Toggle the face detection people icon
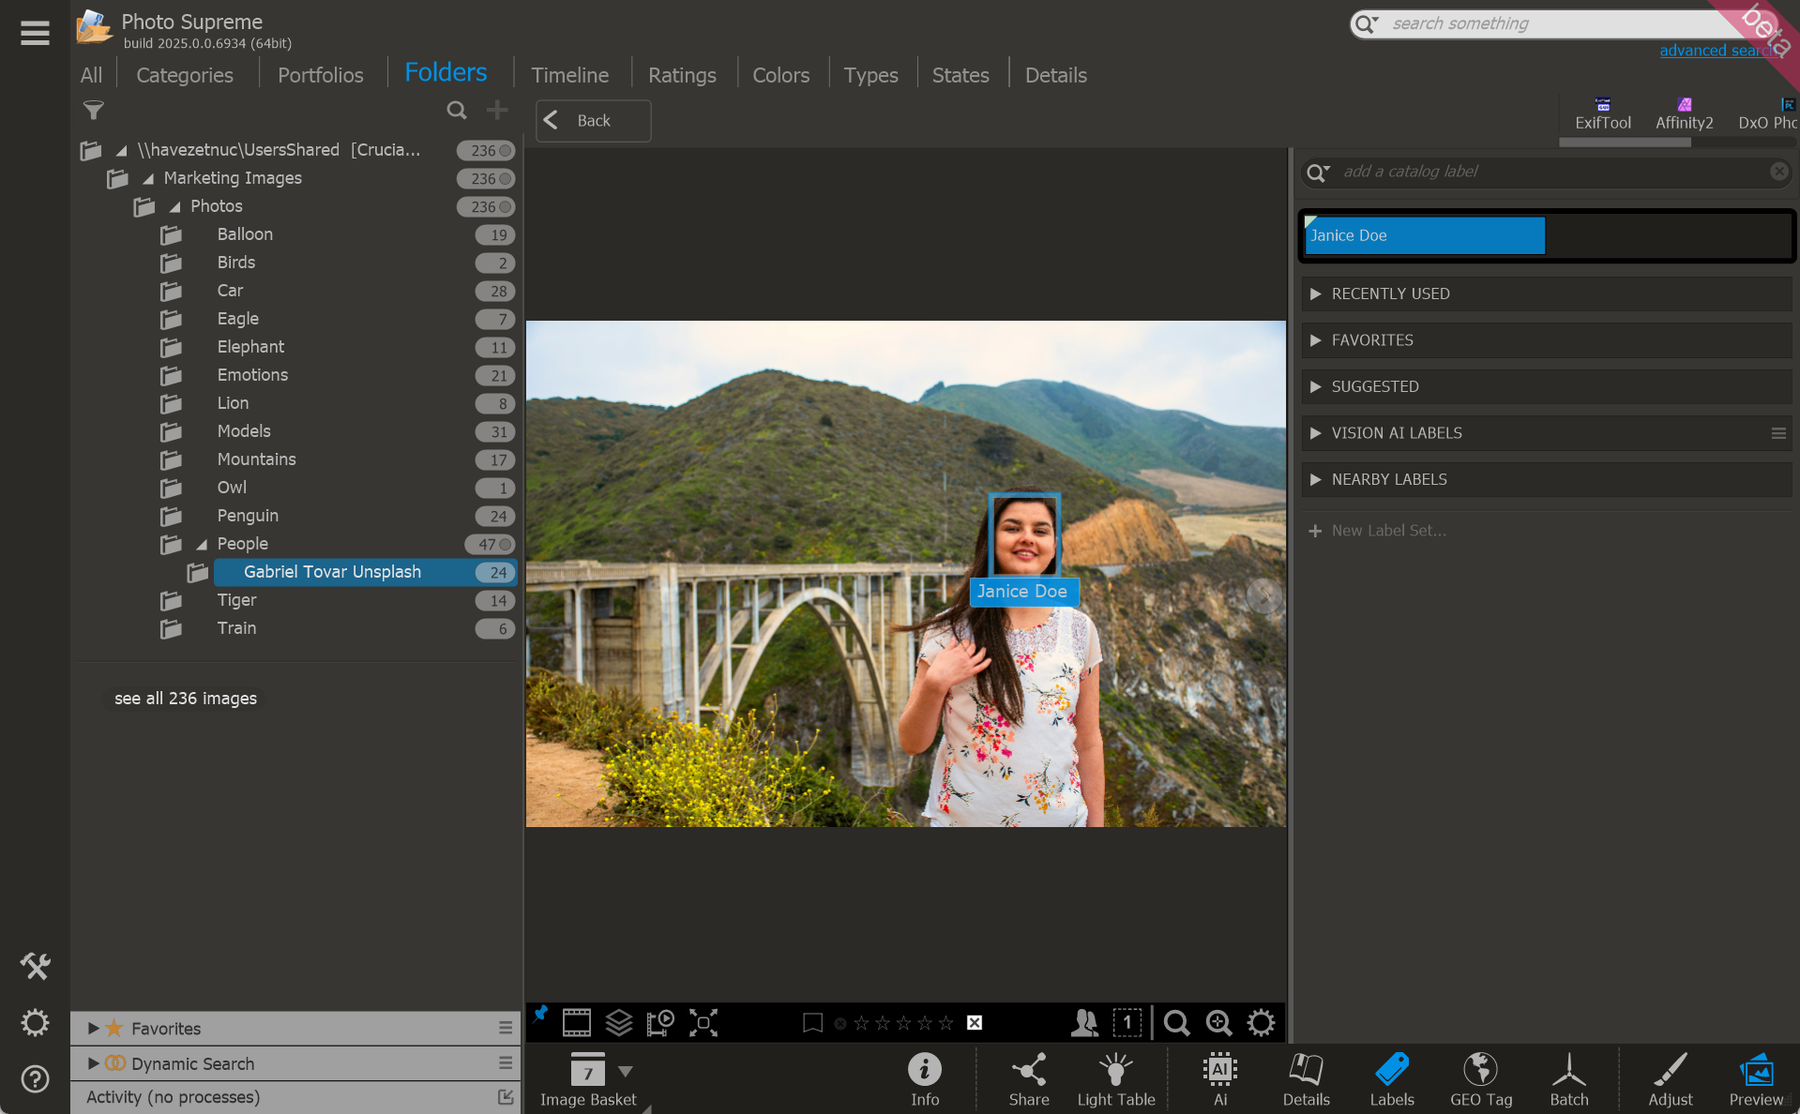This screenshot has width=1800, height=1114. pos(1085,1022)
